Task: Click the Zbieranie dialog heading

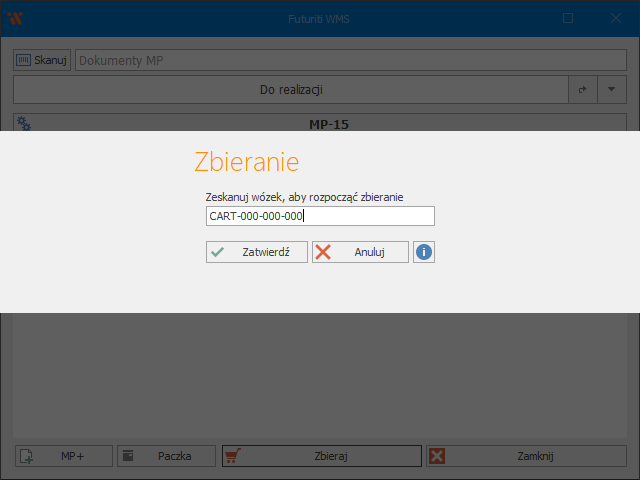Action: tap(246, 162)
